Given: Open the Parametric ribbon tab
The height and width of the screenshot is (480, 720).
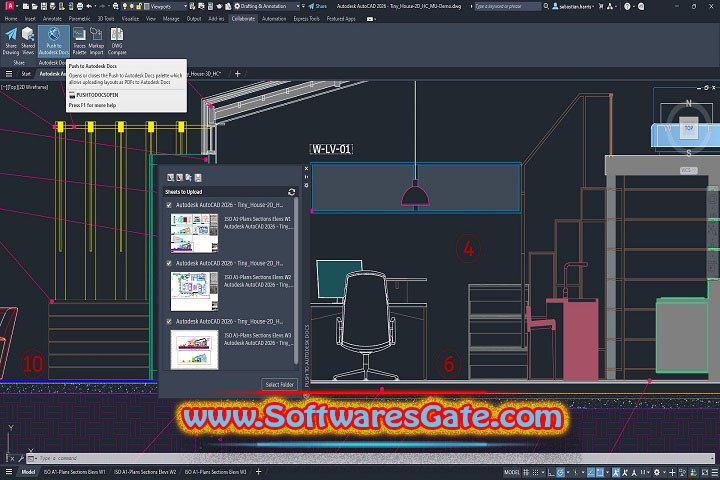Looking at the screenshot, I should point(79,19).
